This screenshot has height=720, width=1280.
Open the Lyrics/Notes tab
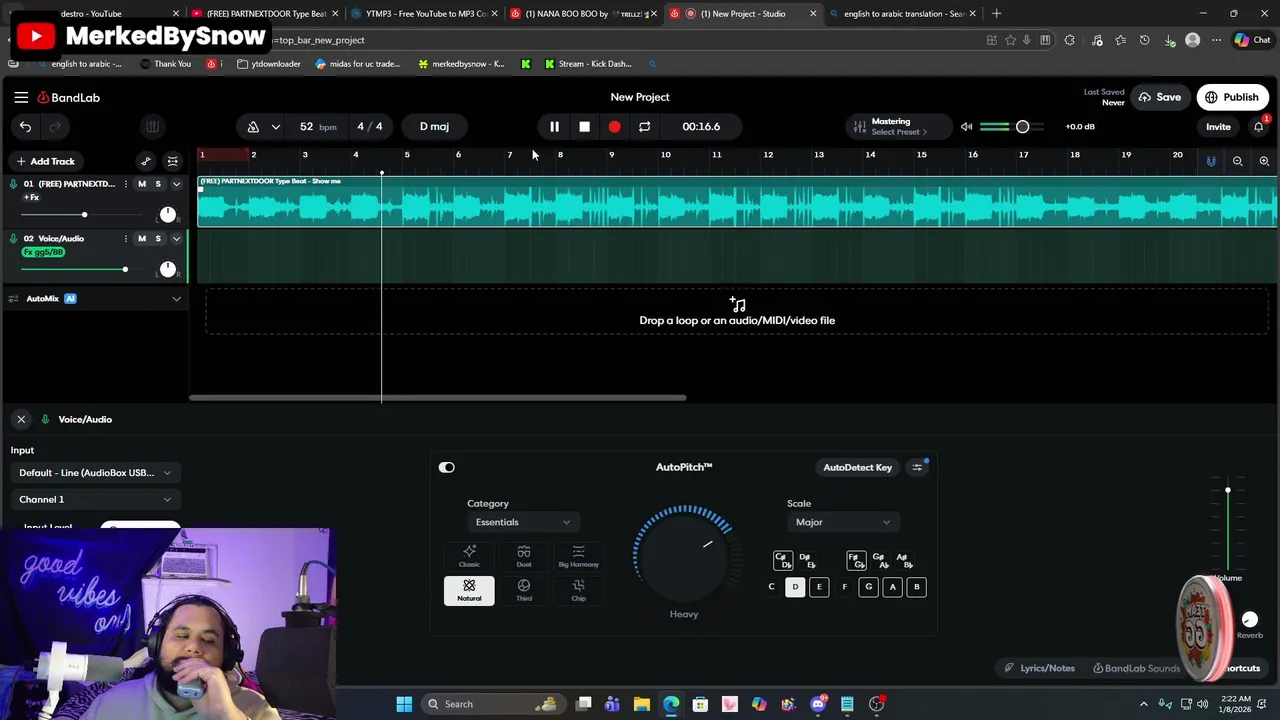coord(1040,668)
